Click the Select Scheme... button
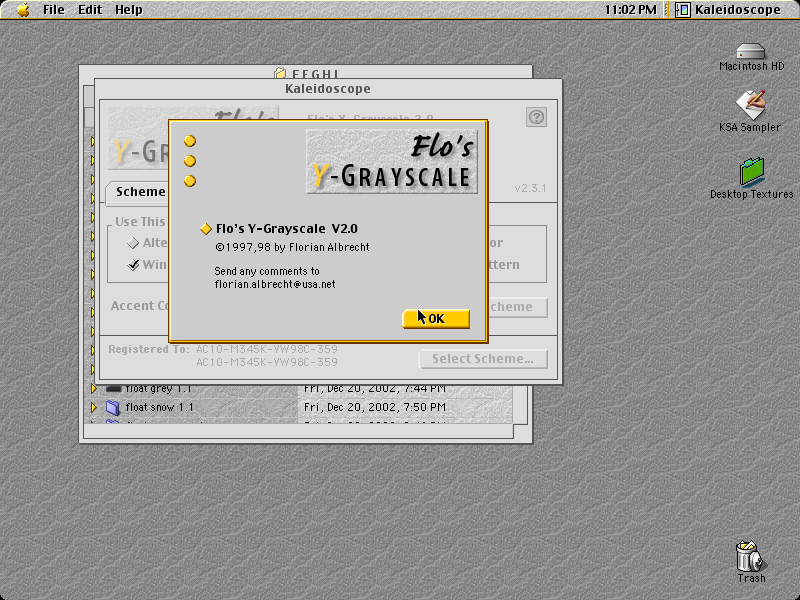Screen dimensions: 800x600 pos(483,359)
